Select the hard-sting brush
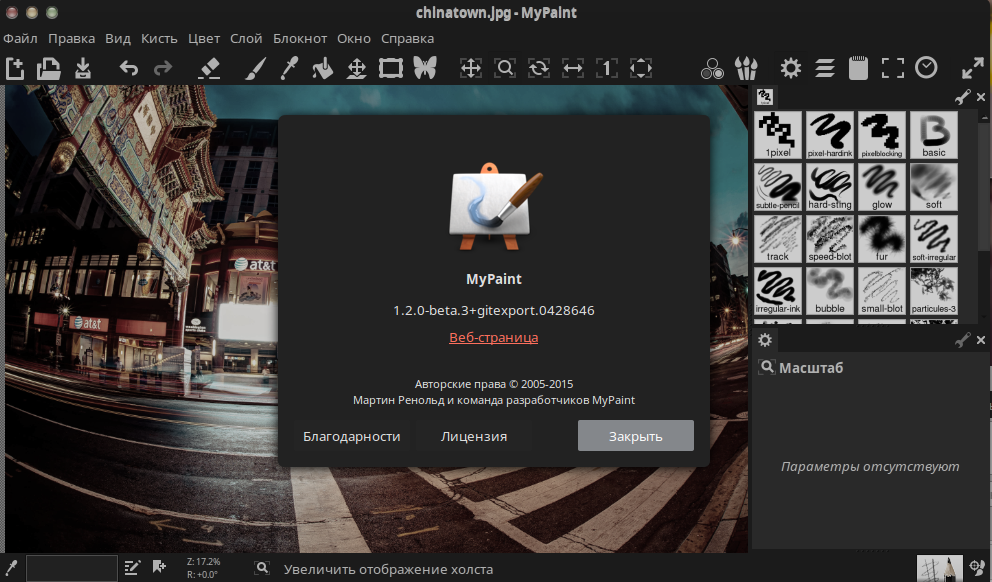 [x=830, y=187]
